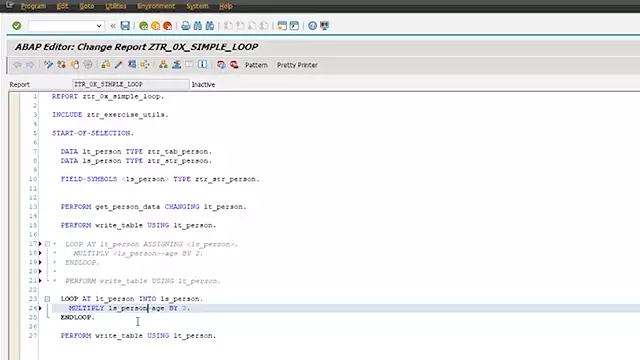Open the Environment menu
640x360 pixels.
[x=156, y=6]
